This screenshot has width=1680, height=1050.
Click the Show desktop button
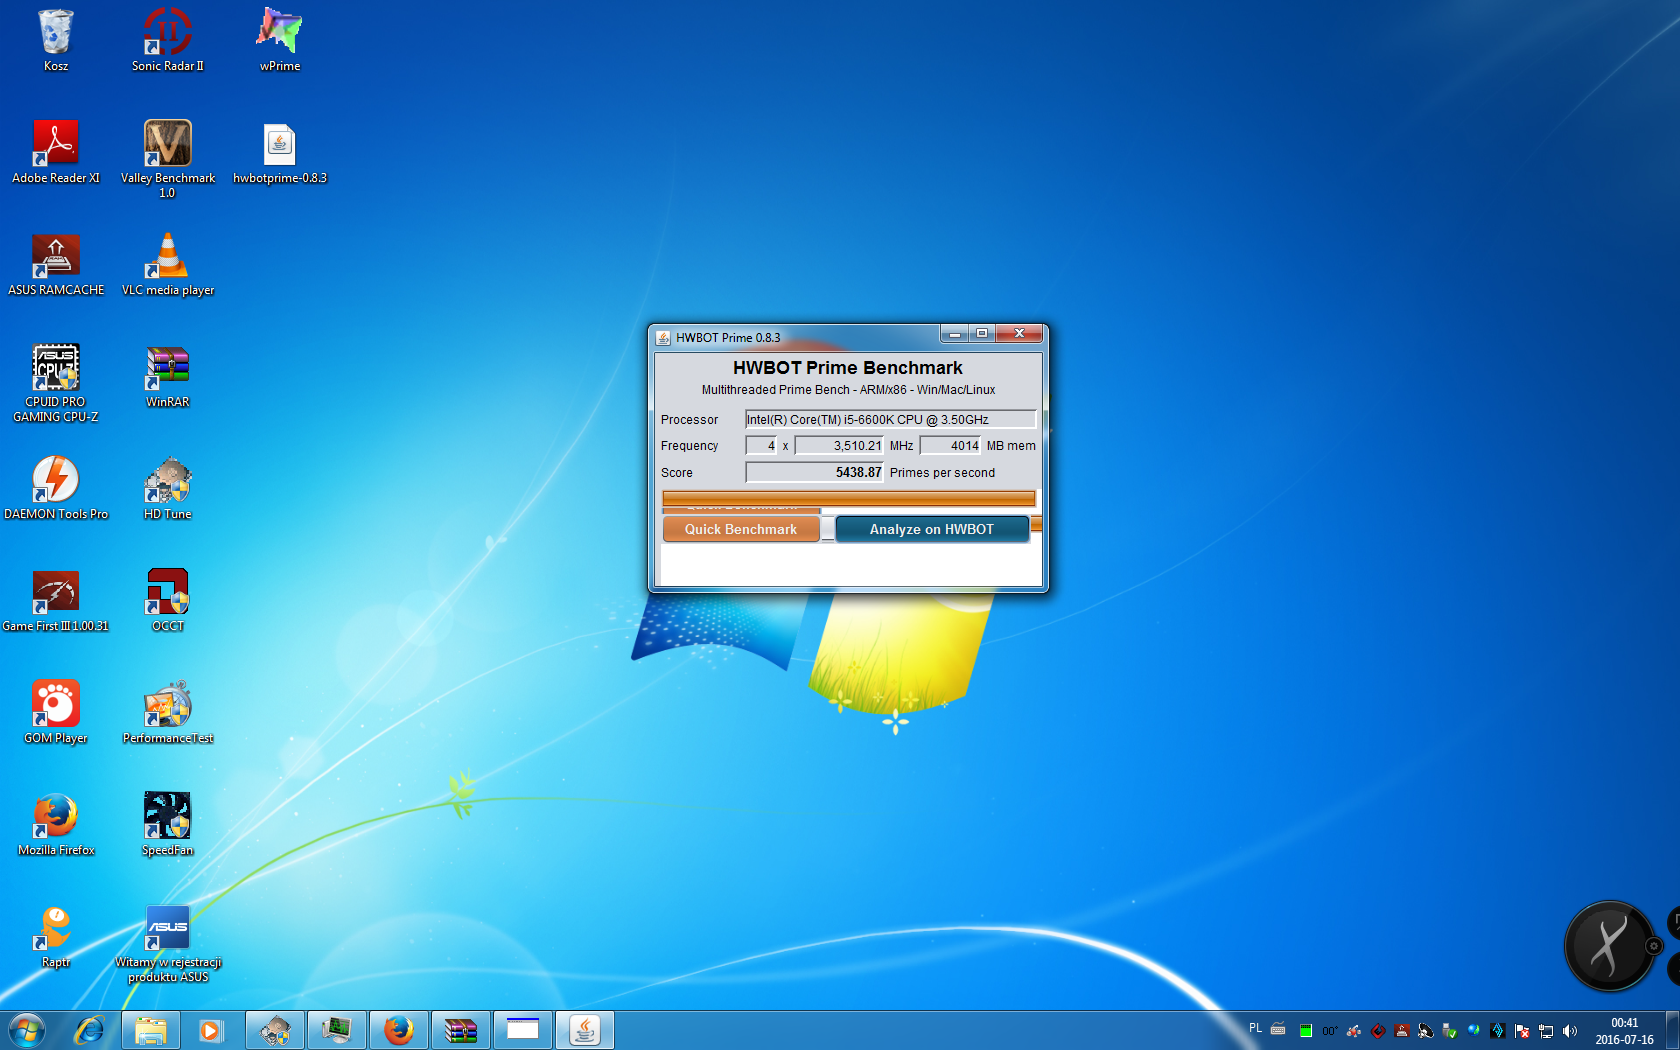point(1672,1031)
